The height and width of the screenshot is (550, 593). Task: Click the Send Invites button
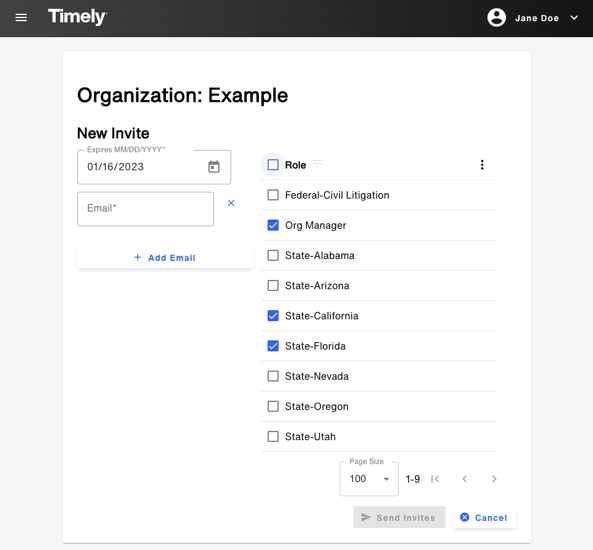coord(399,517)
